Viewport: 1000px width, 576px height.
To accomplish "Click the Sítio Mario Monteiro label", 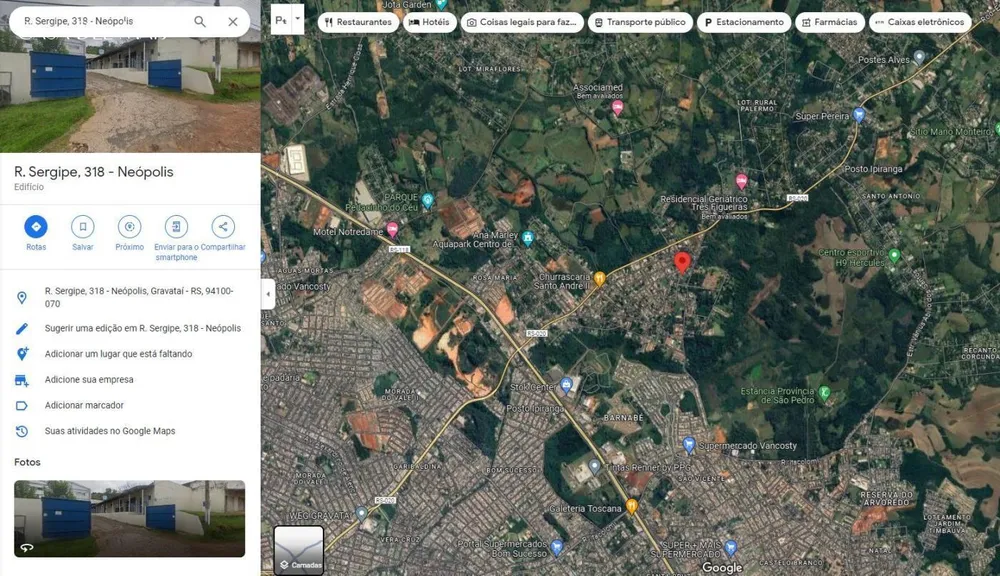I will pyautogui.click(x=950, y=131).
